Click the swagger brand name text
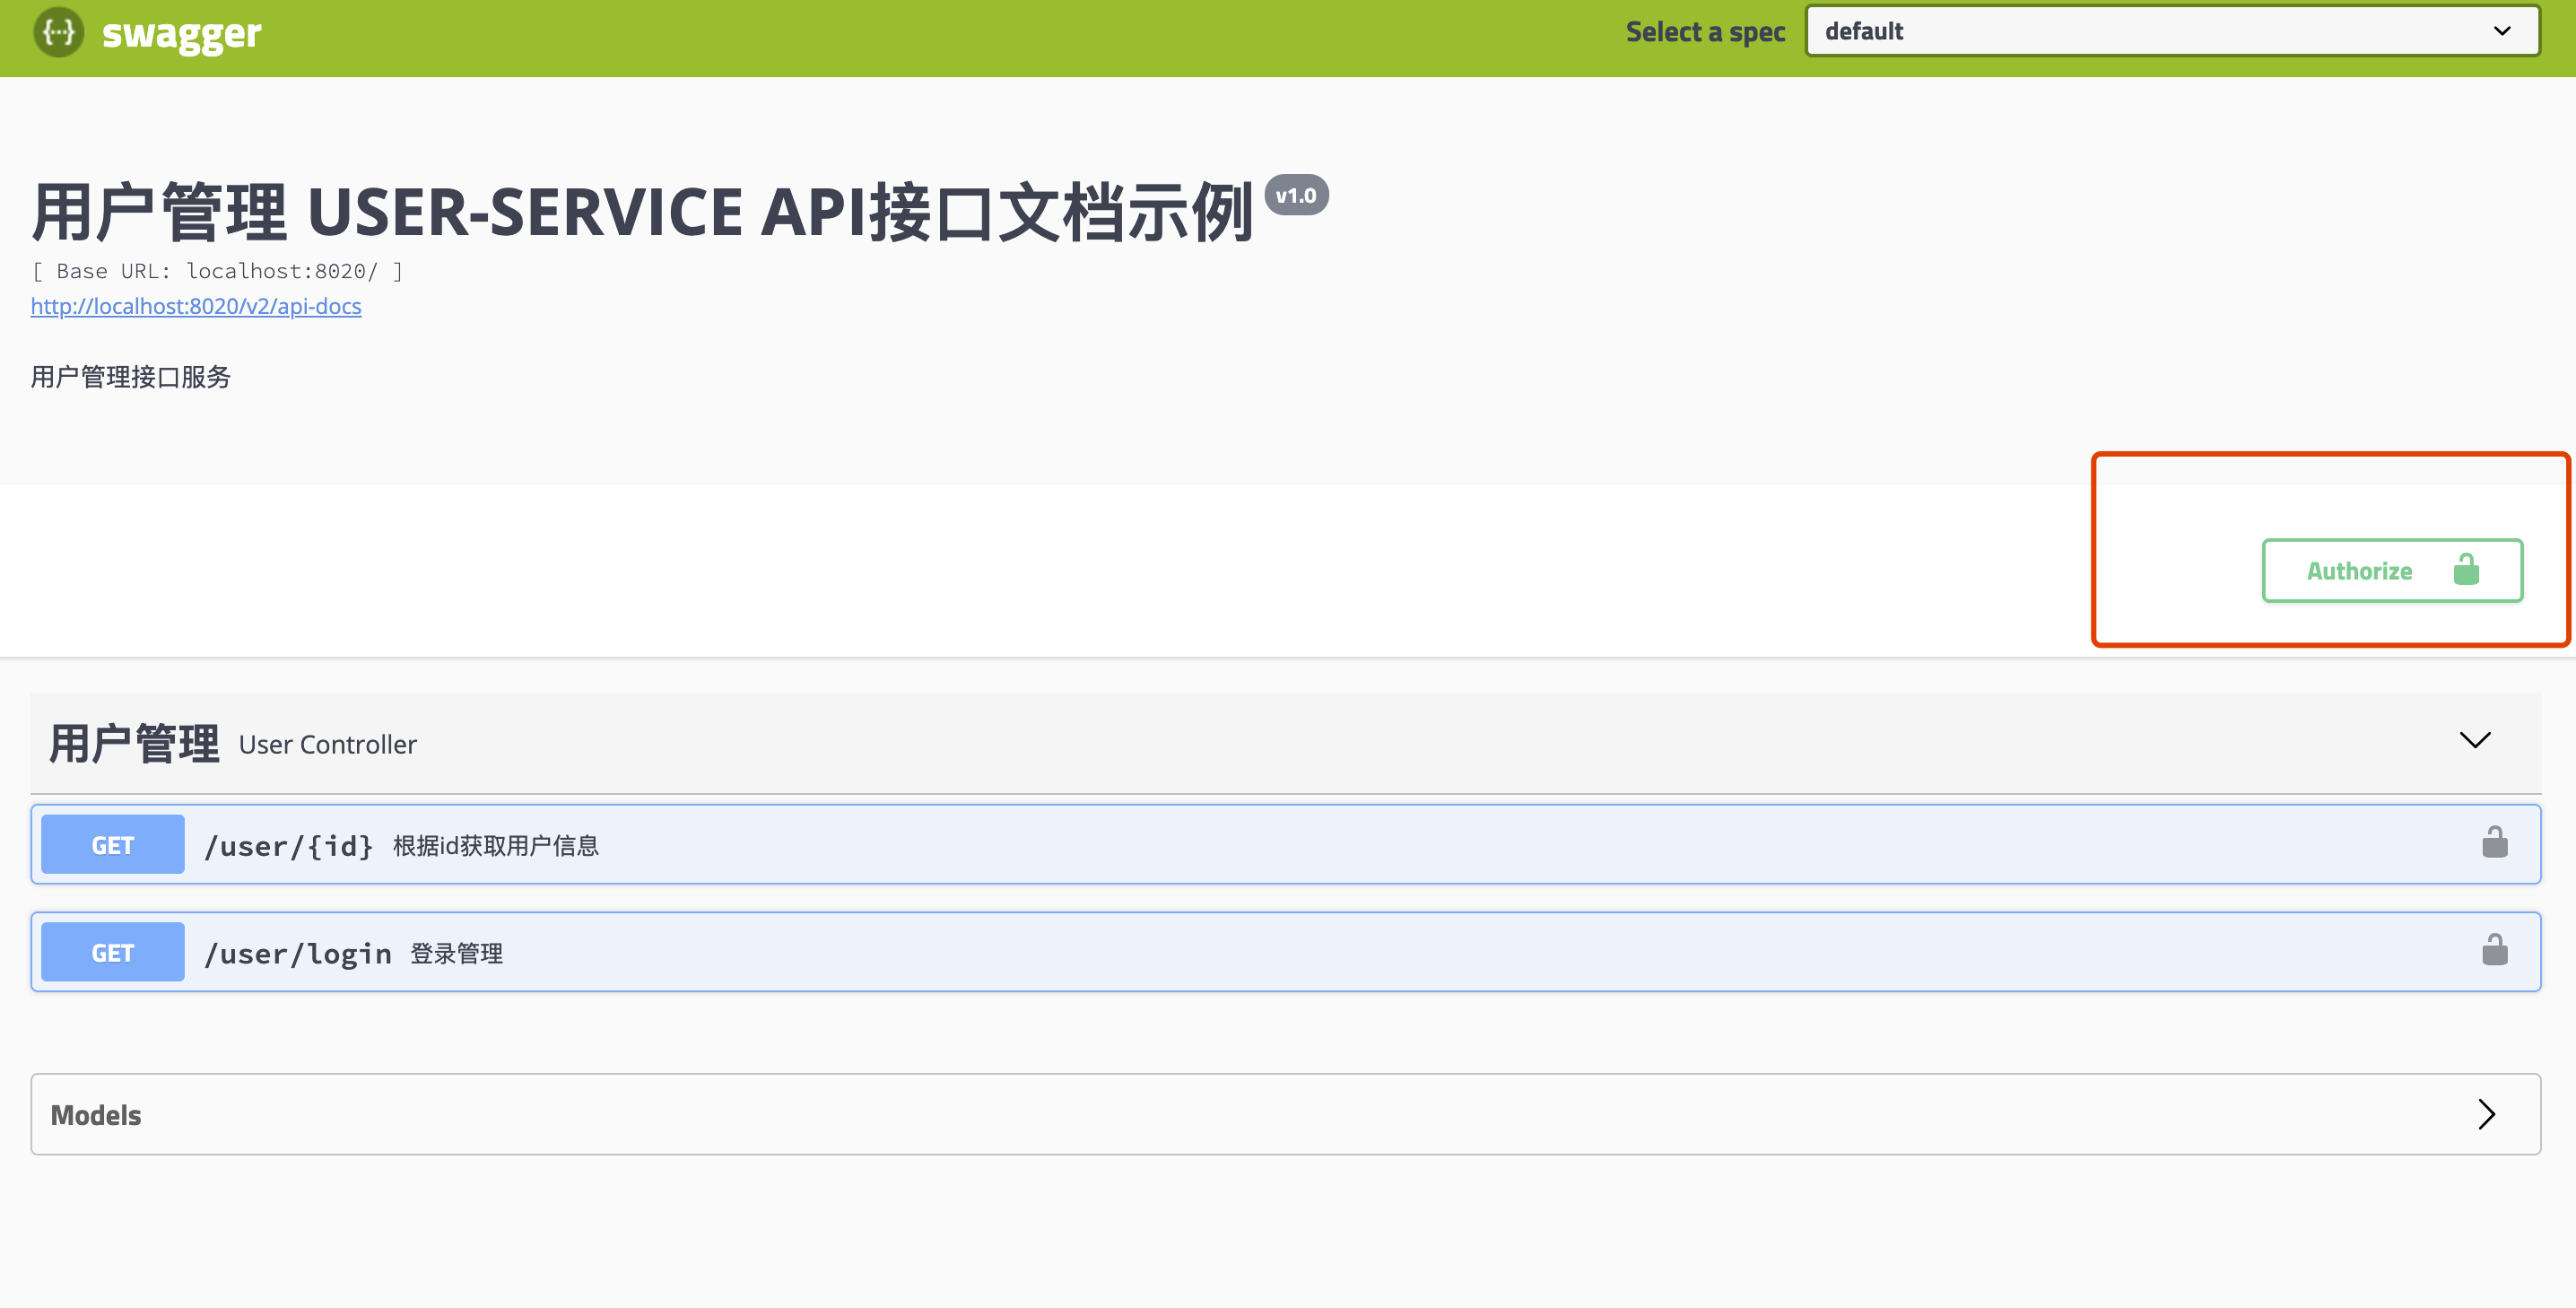The image size is (2576, 1308). (182, 34)
